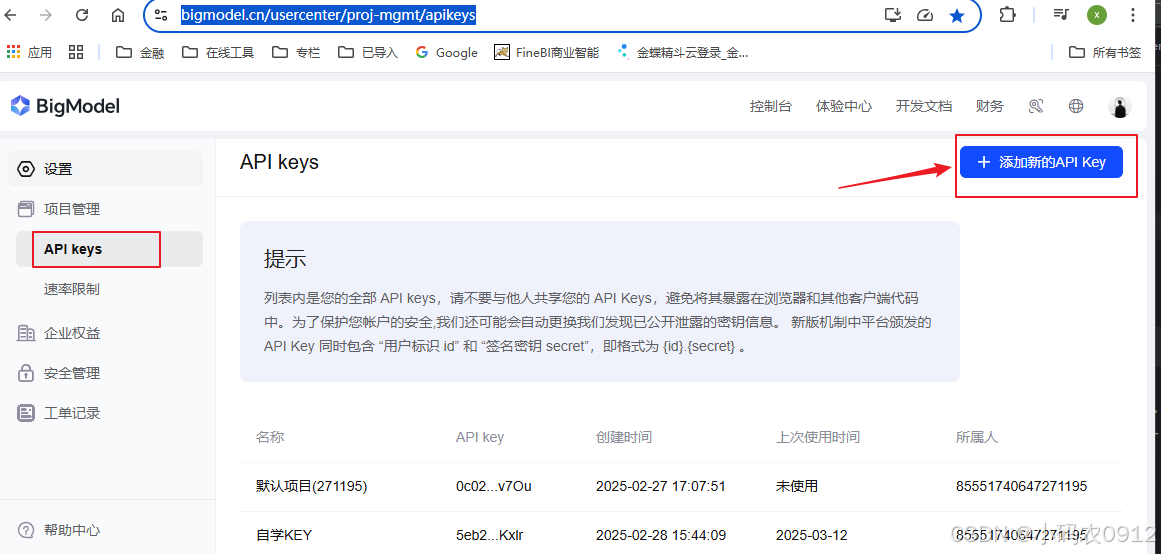Click the browser forward arrow
The image size is (1161, 554).
(47, 15)
